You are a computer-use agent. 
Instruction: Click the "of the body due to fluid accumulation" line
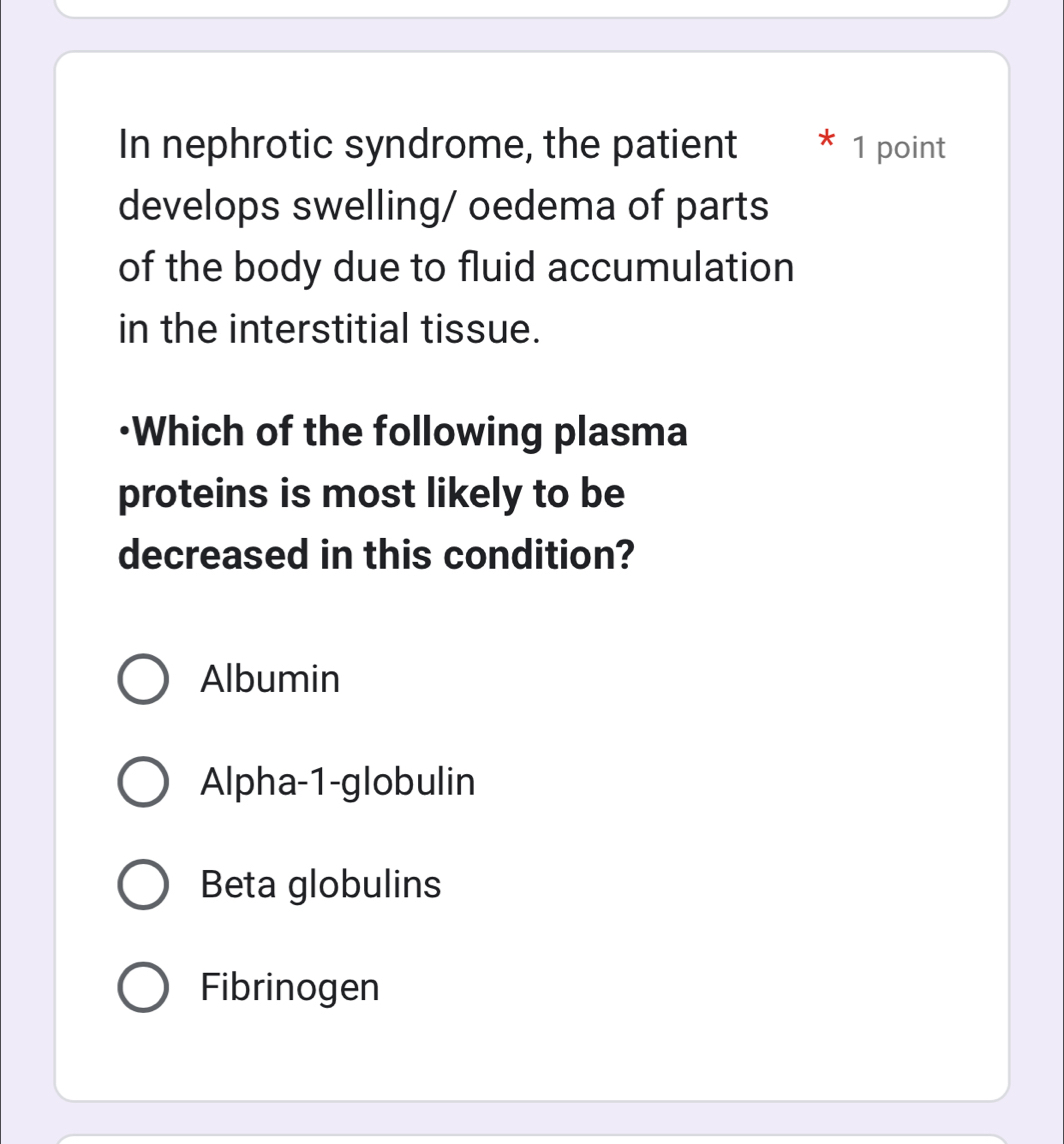[456, 268]
